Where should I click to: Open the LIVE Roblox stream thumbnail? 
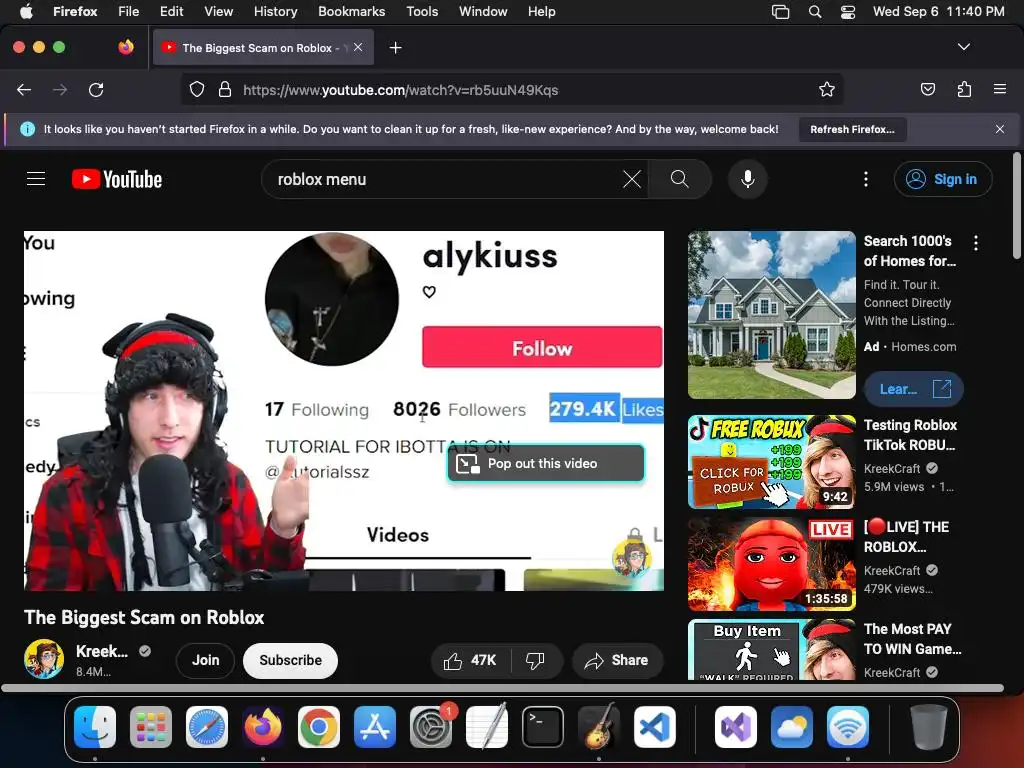pyautogui.click(x=771, y=564)
